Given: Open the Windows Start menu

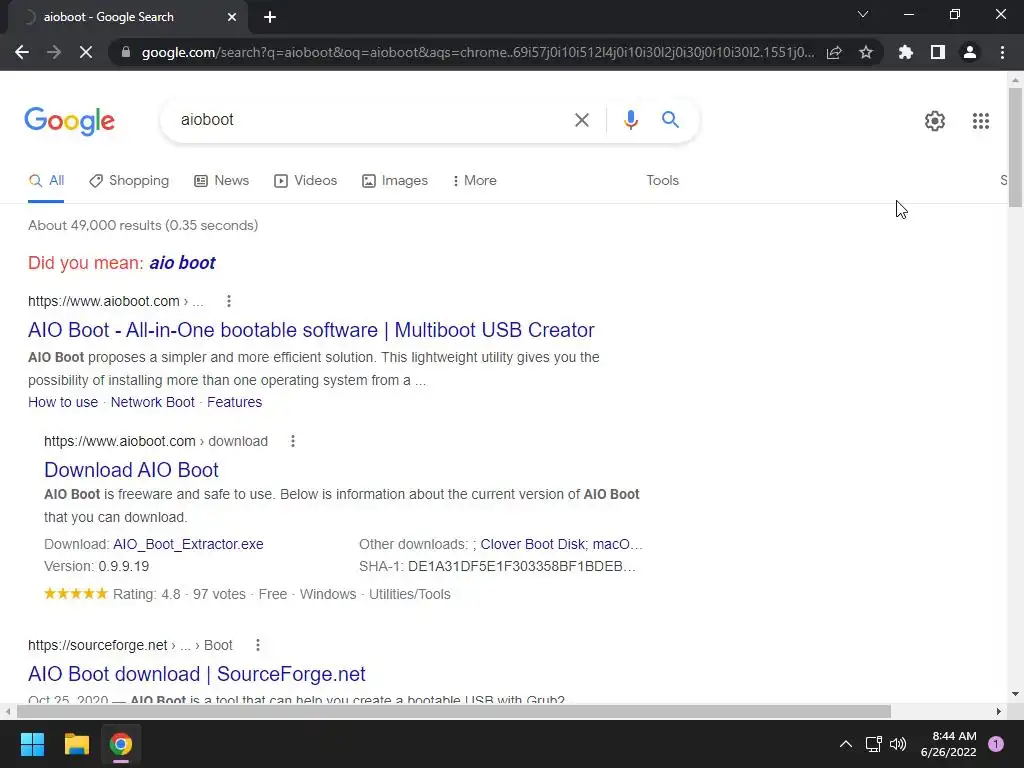Looking at the screenshot, I should pos(32,744).
